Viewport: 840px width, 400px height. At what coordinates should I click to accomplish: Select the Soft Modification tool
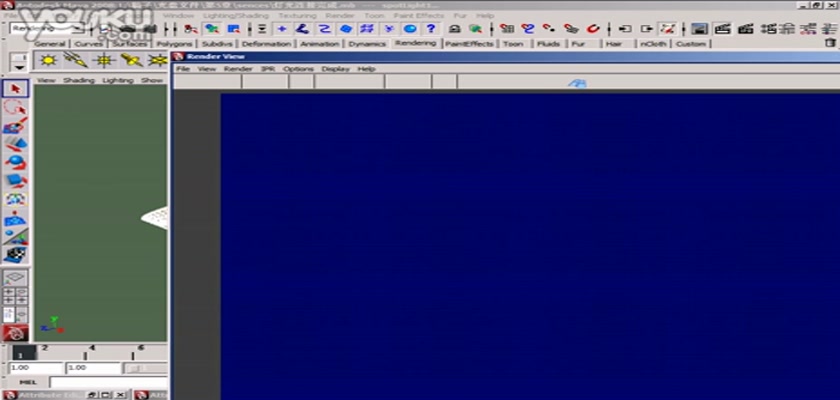16,218
